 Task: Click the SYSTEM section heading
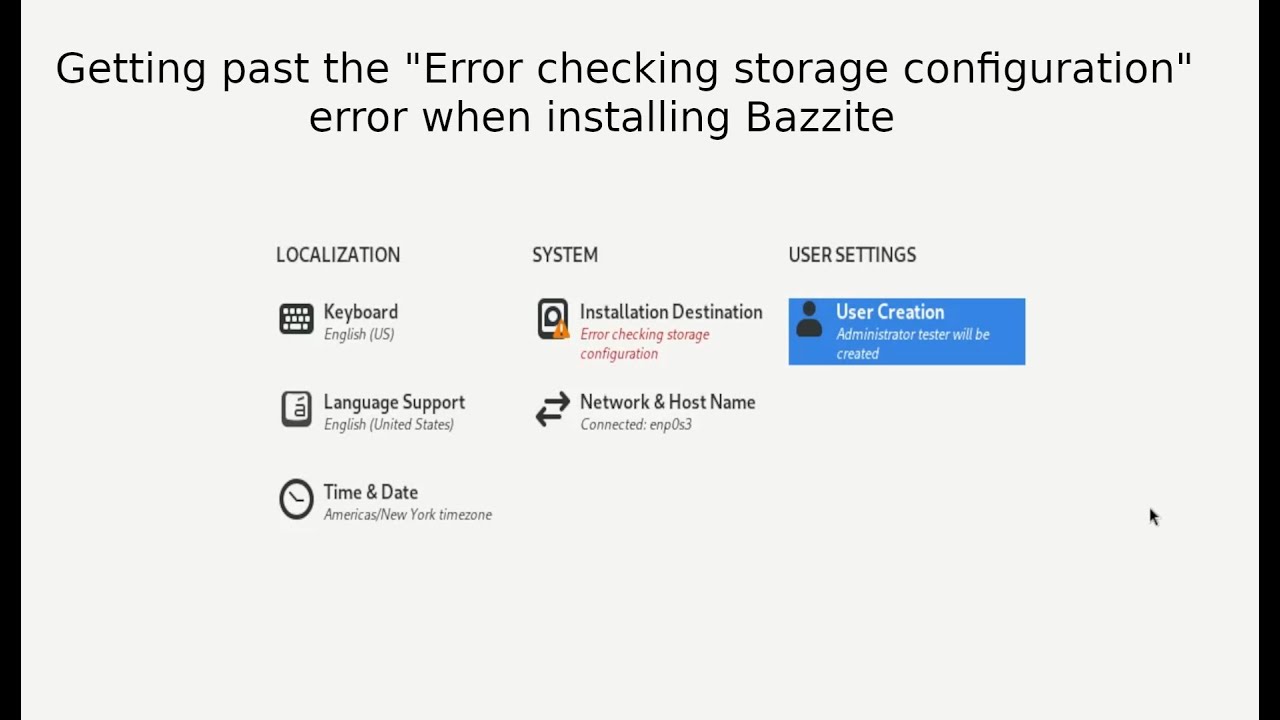[564, 255]
